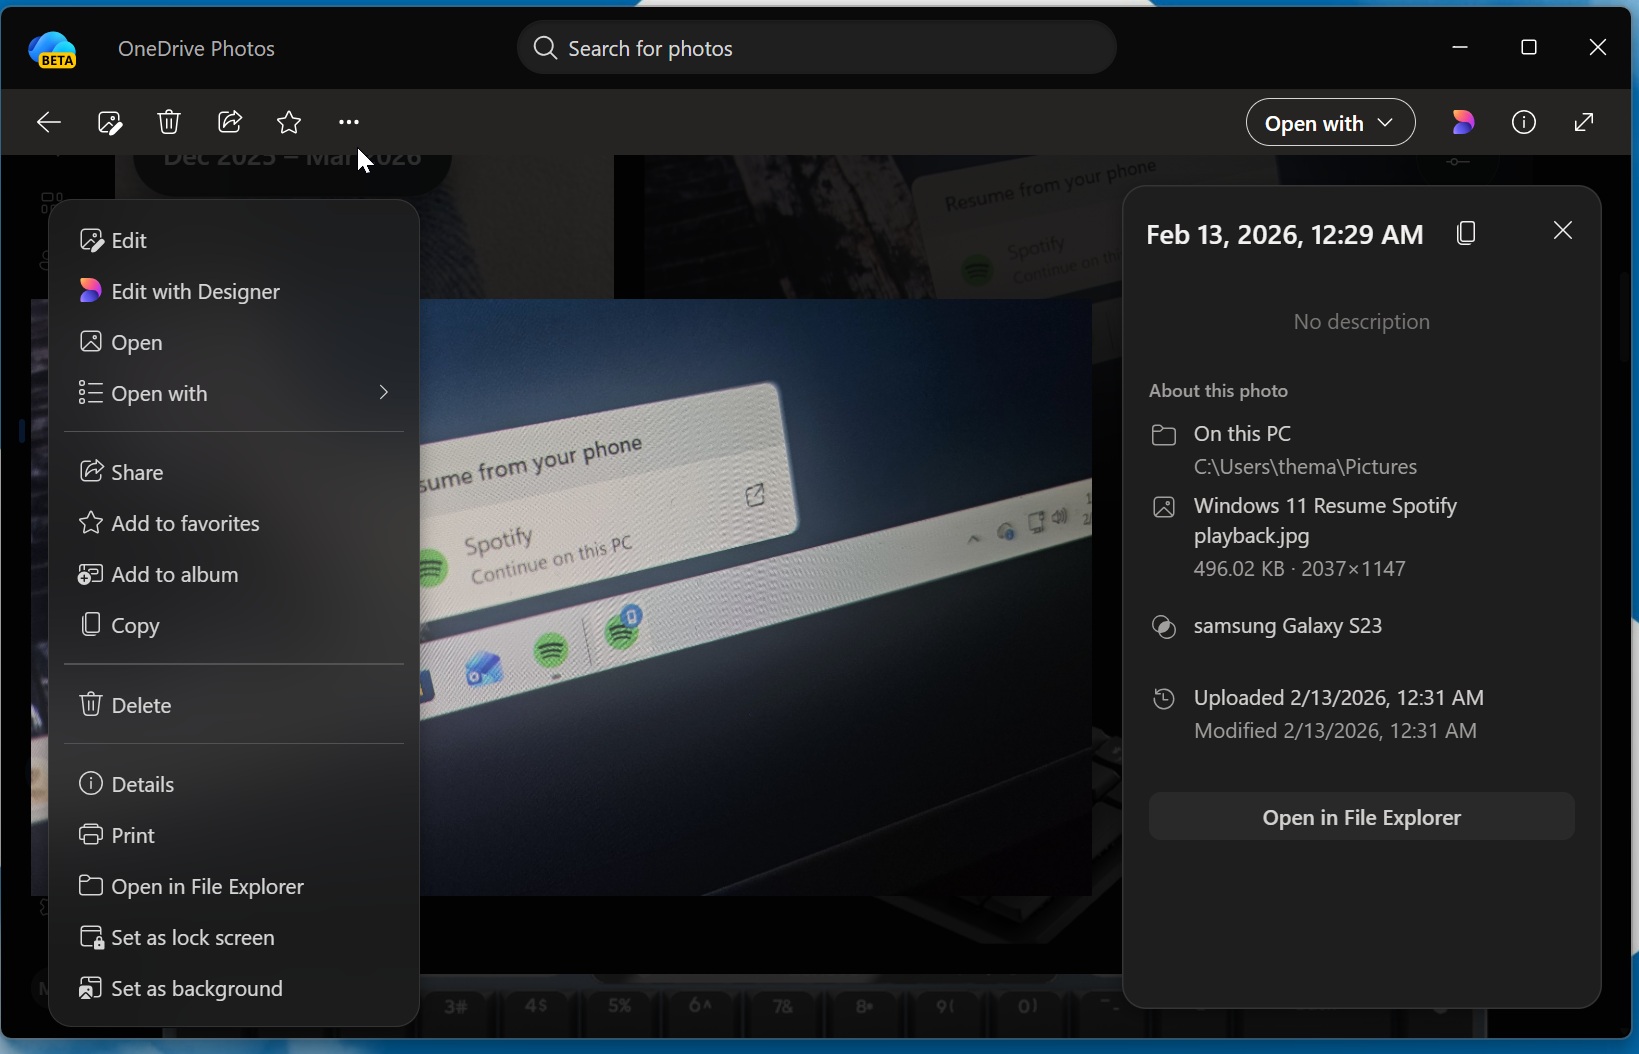Choose Edit with Designer menu item

point(234,291)
